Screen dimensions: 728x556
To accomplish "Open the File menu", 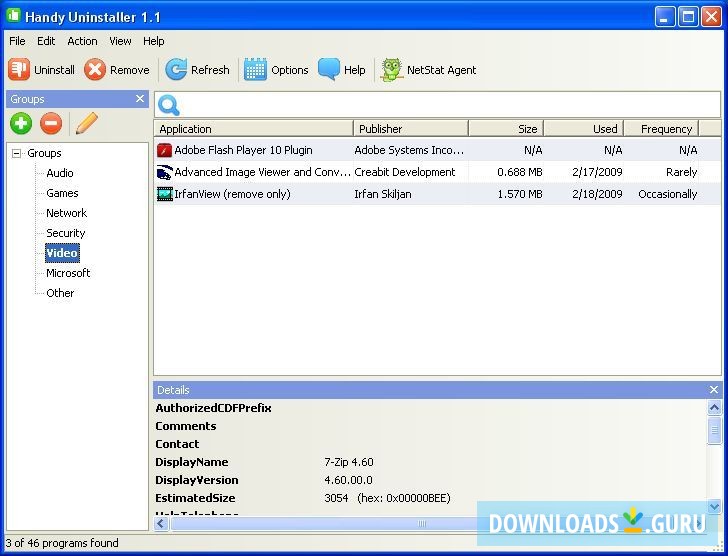I will 17,41.
